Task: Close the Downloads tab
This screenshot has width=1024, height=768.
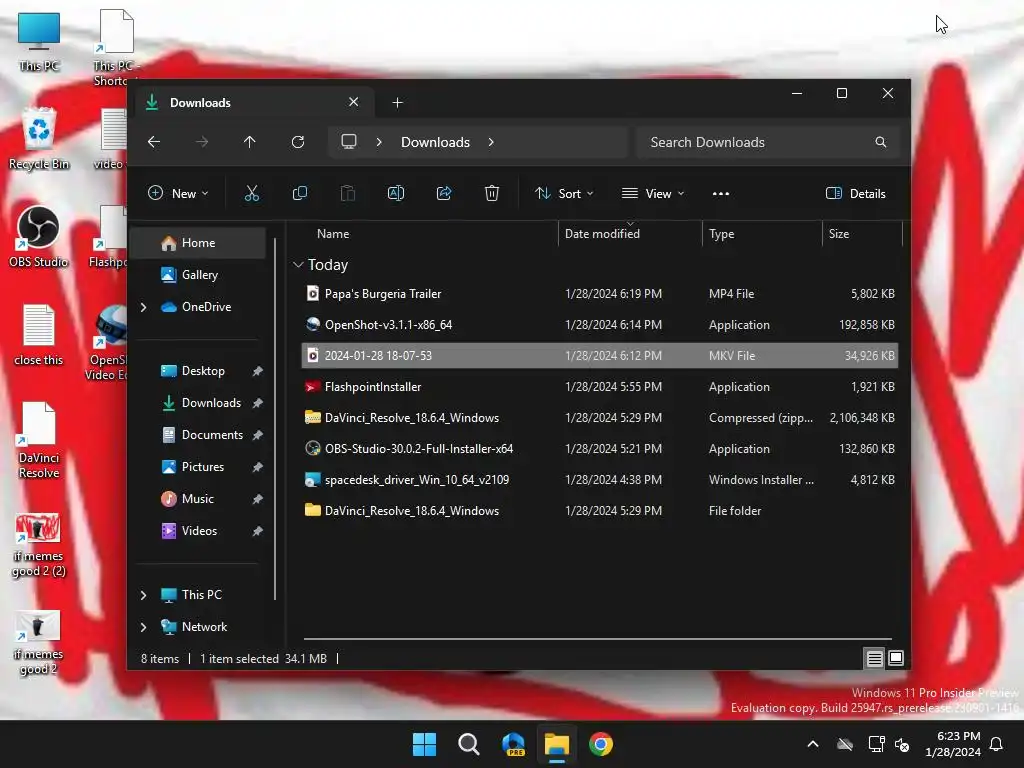Action: tap(353, 102)
